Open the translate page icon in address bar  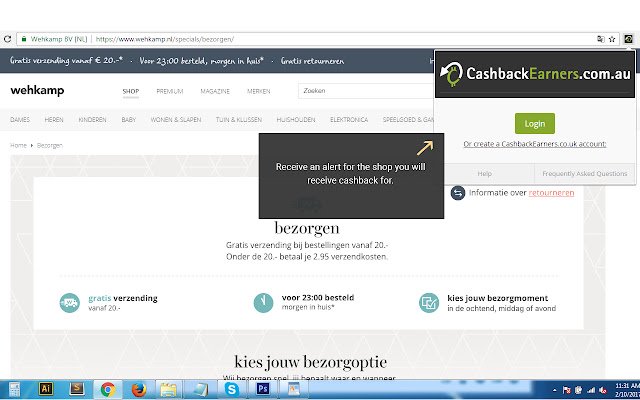600,39
